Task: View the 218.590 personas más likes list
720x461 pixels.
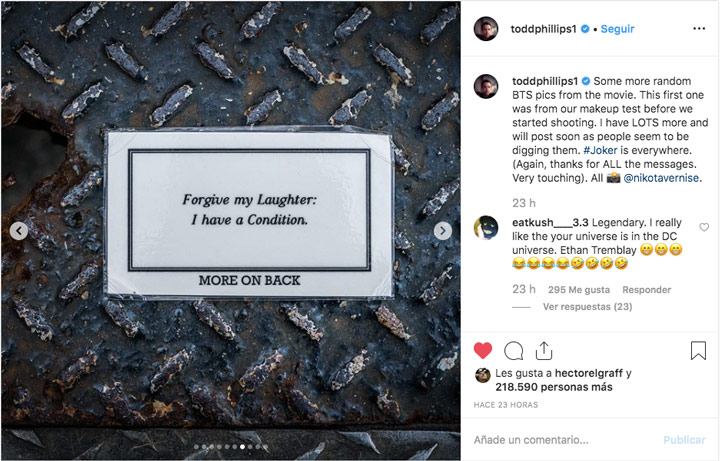Action: [554, 387]
